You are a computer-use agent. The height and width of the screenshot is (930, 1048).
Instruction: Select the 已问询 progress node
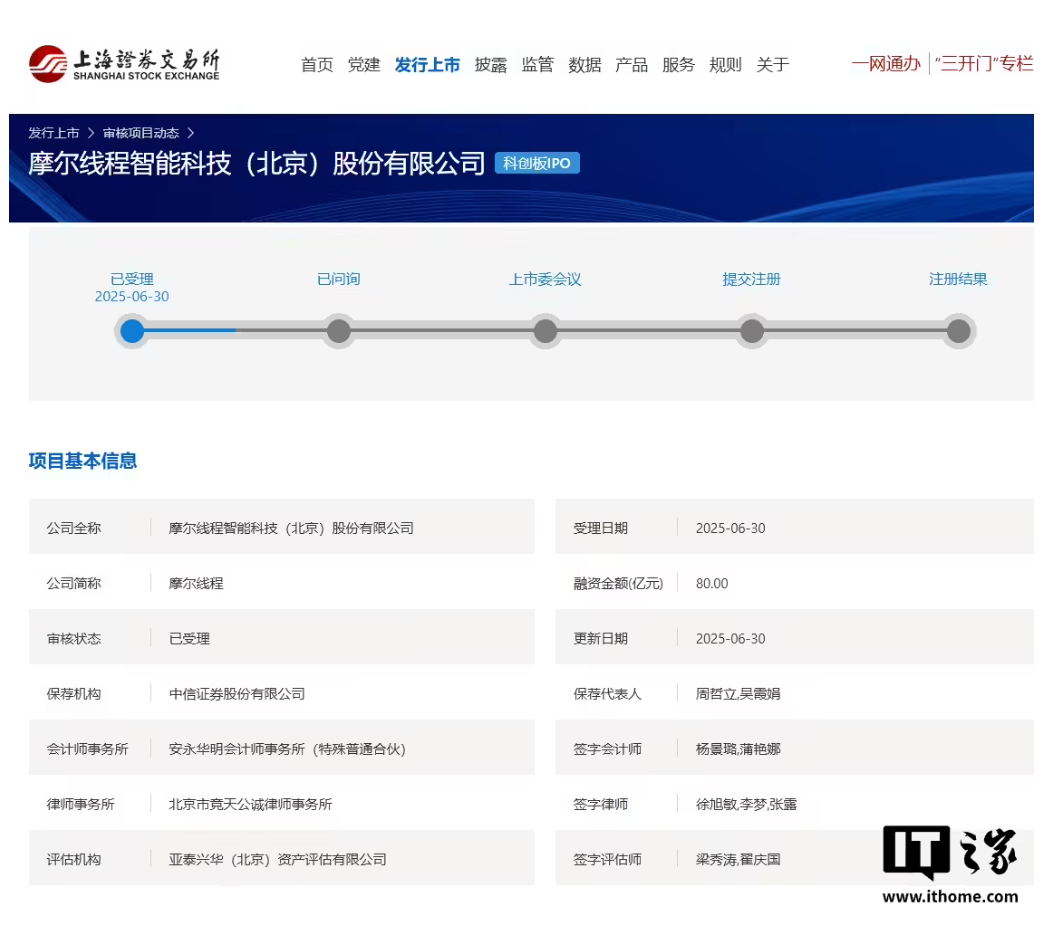(339, 331)
